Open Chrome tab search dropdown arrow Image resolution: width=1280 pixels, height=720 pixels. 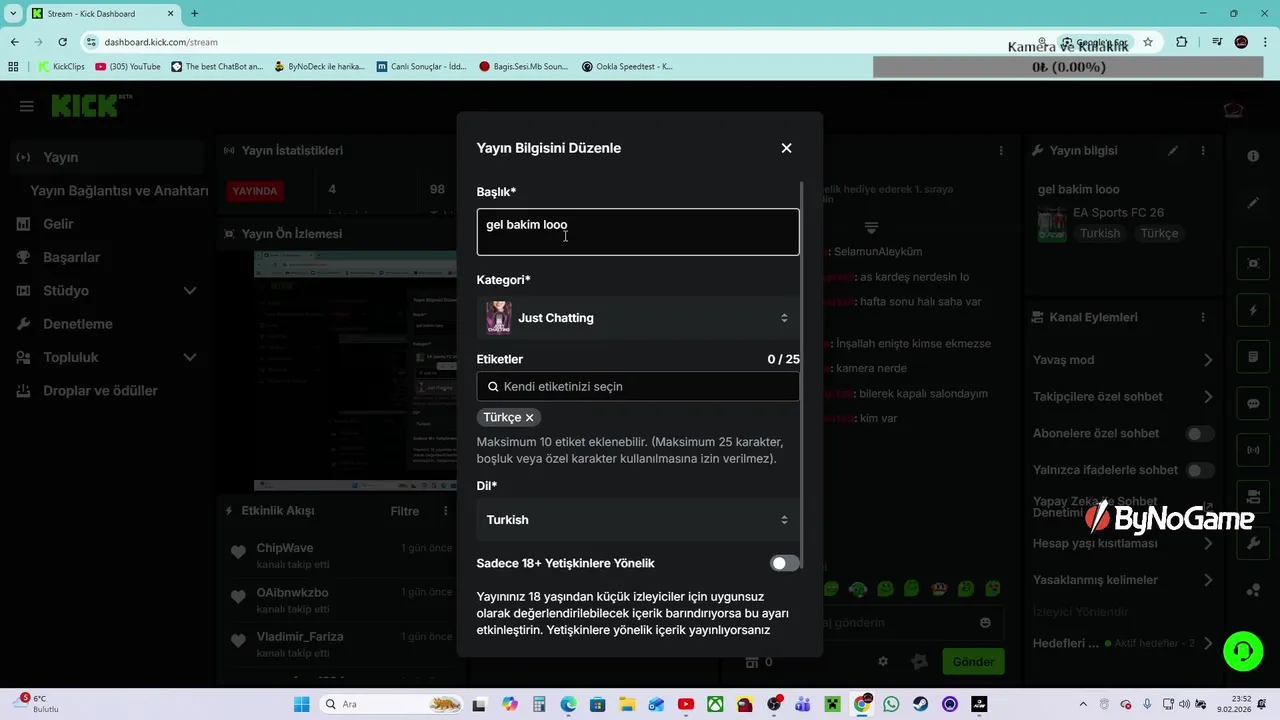click(x=13, y=13)
